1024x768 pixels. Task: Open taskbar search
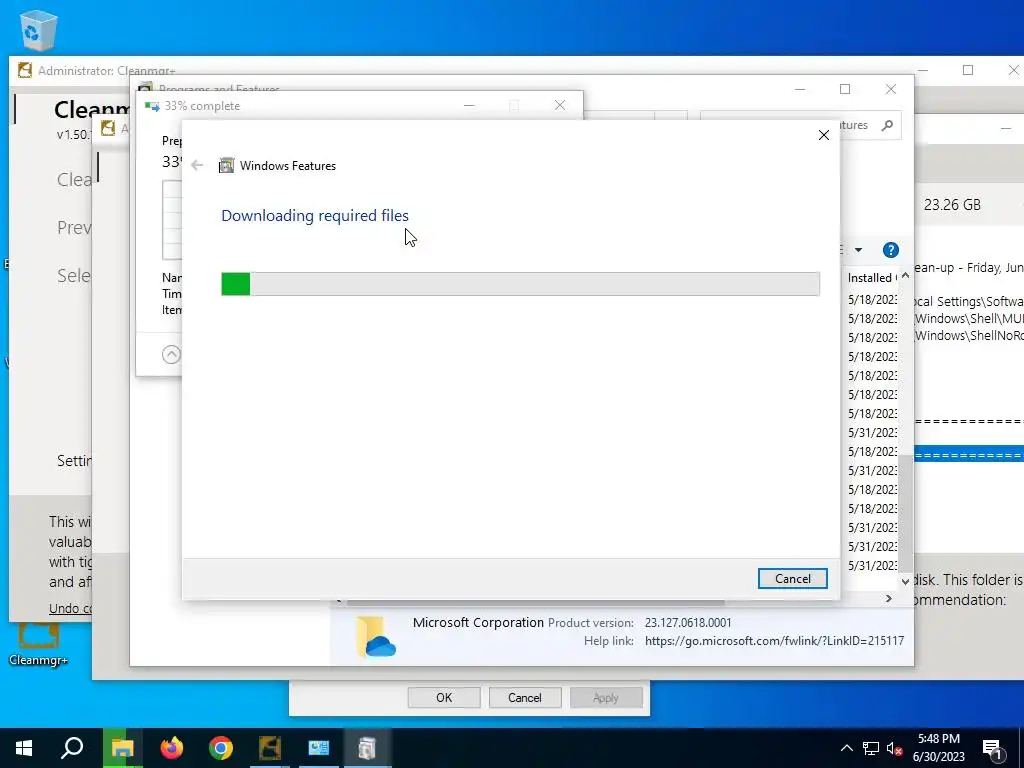(72, 748)
